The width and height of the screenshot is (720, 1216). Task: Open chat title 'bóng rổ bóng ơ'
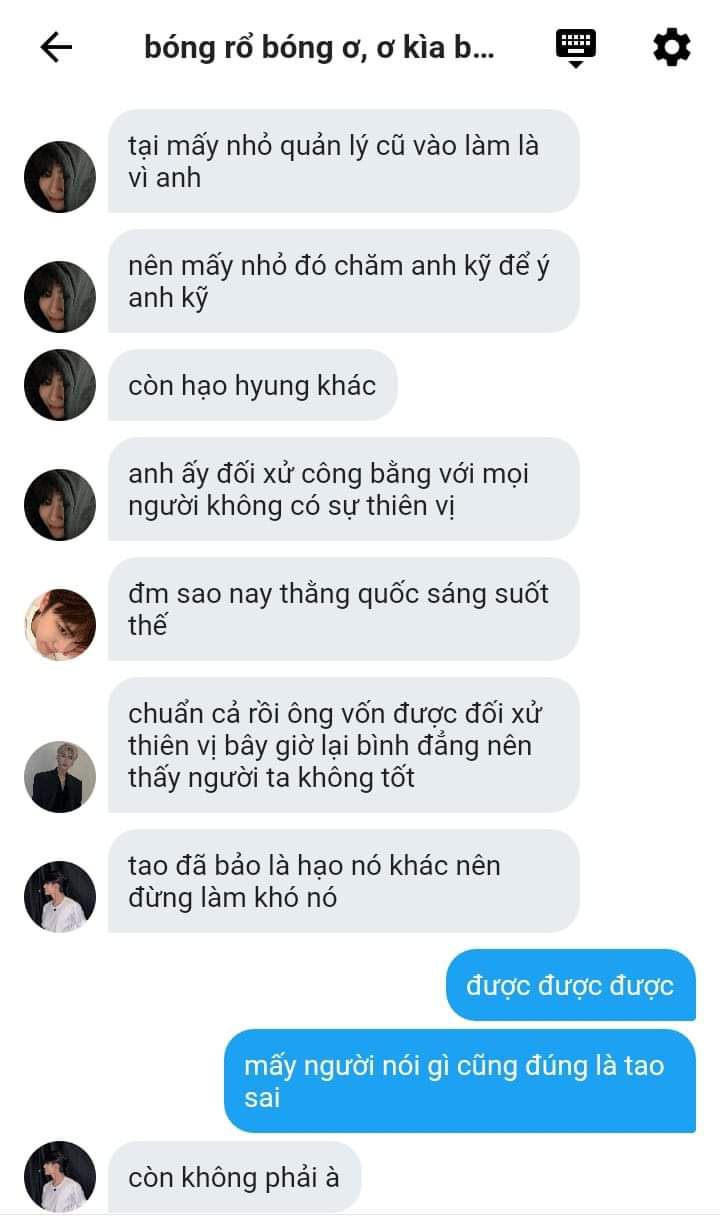click(319, 47)
